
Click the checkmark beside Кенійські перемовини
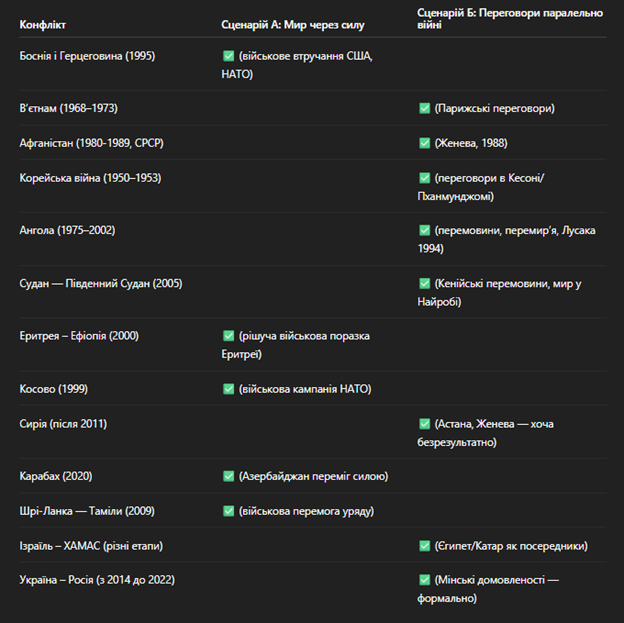click(x=425, y=283)
